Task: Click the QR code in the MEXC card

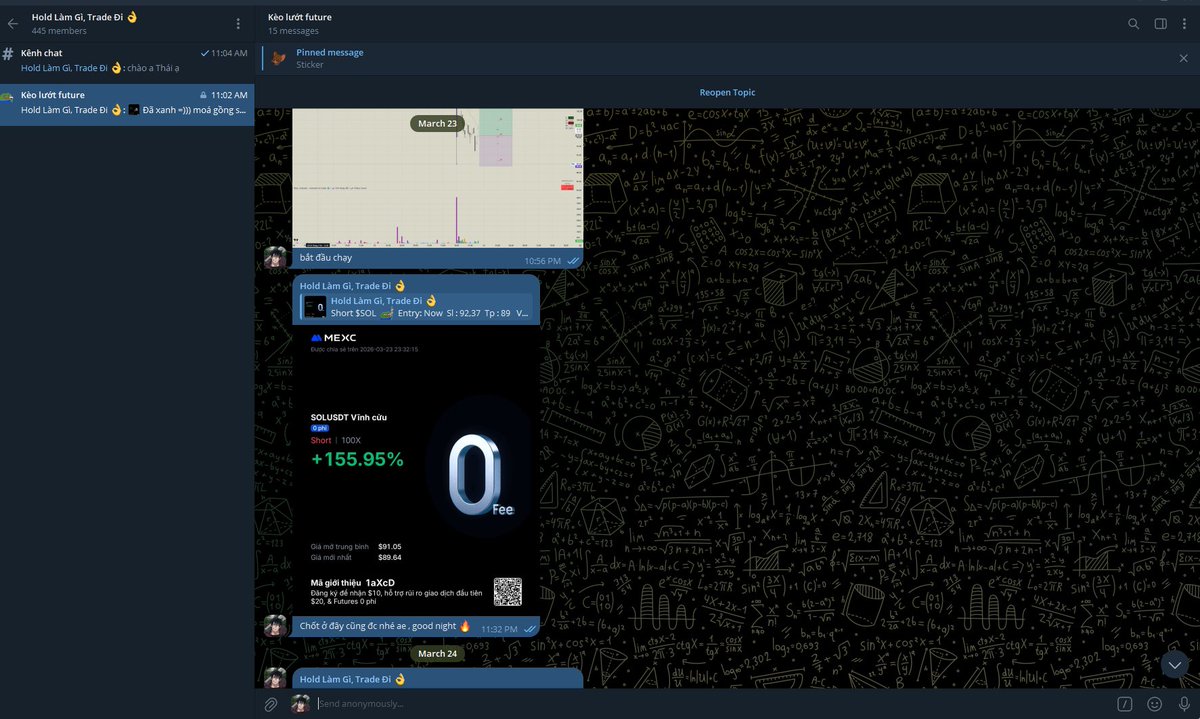Action: coord(508,591)
